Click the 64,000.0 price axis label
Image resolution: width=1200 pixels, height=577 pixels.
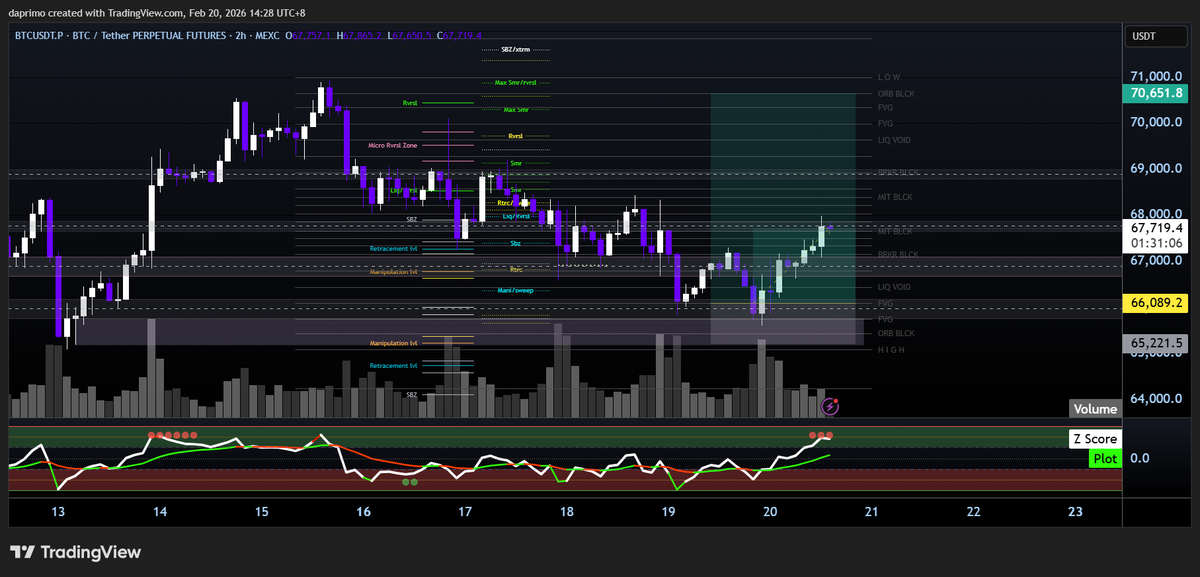tap(1157, 398)
